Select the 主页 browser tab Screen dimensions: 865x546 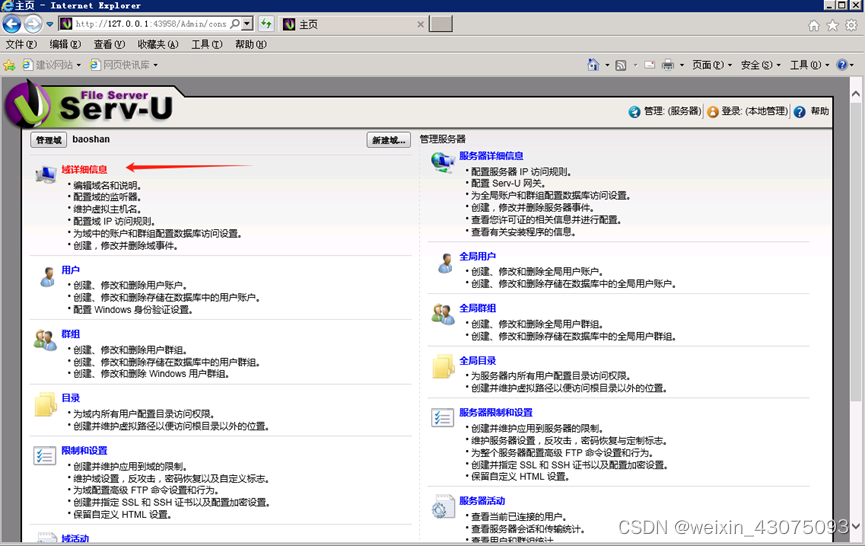pyautogui.click(x=353, y=24)
